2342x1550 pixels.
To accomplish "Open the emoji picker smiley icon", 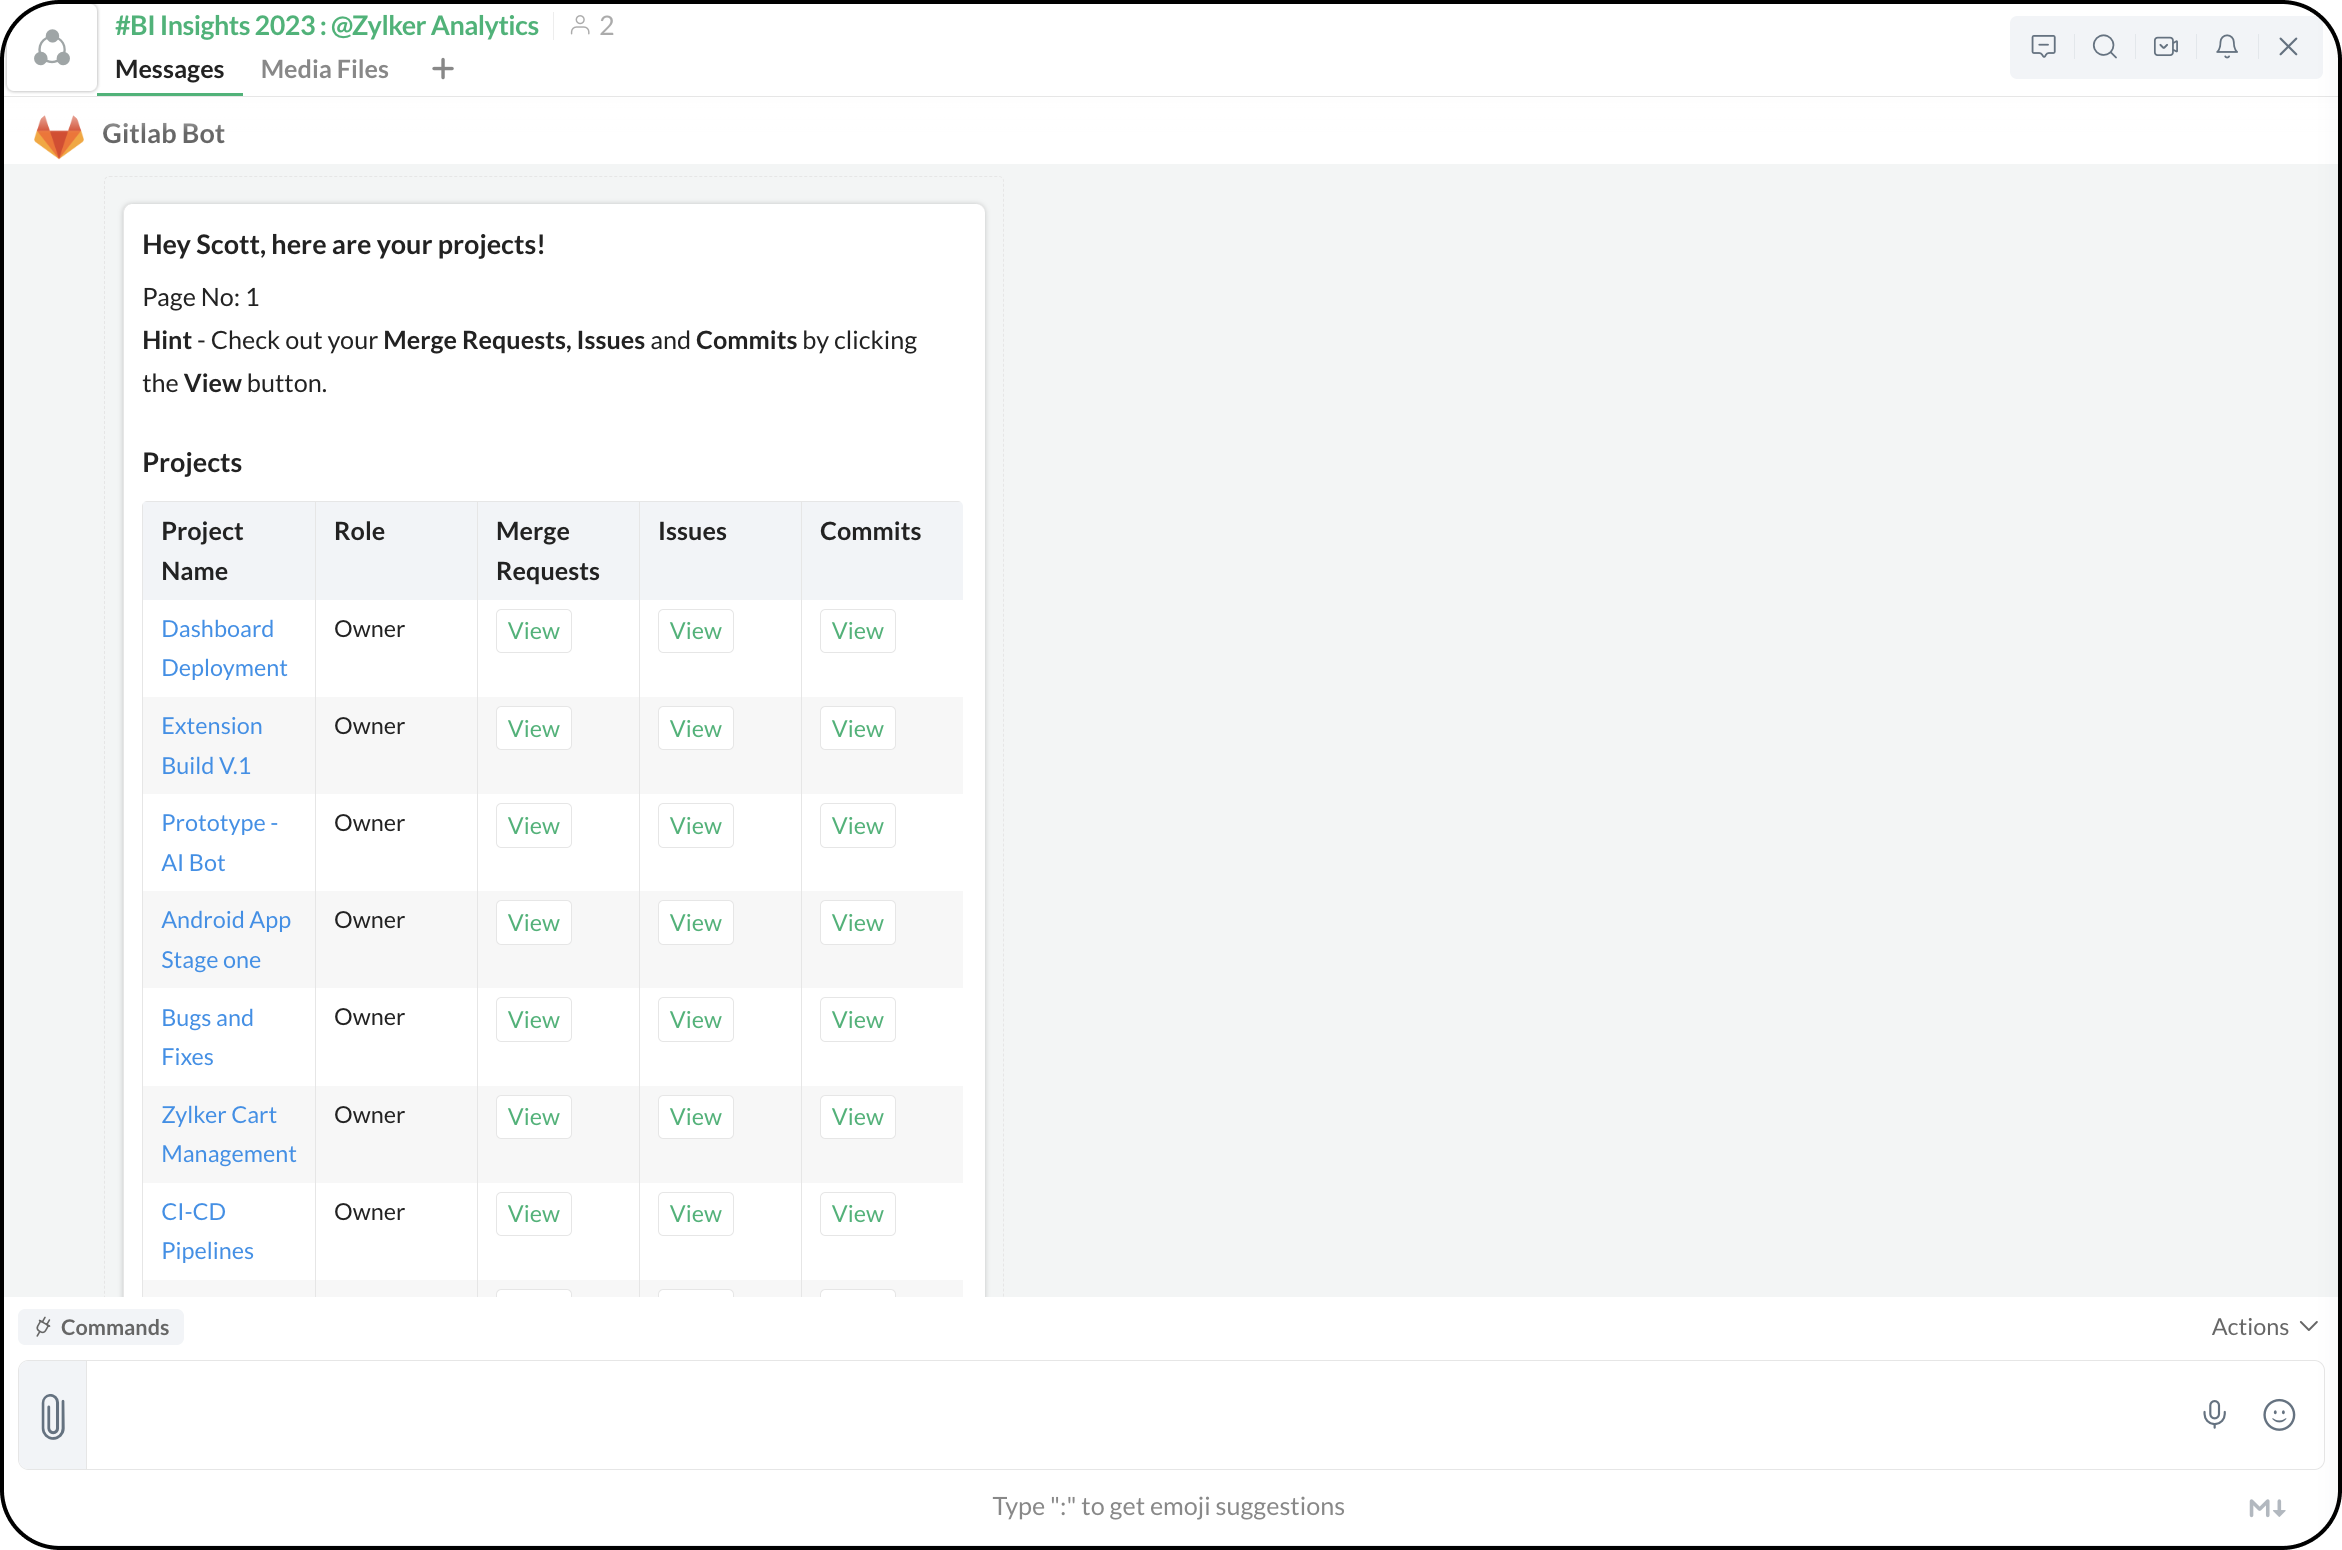I will click(x=2278, y=1414).
